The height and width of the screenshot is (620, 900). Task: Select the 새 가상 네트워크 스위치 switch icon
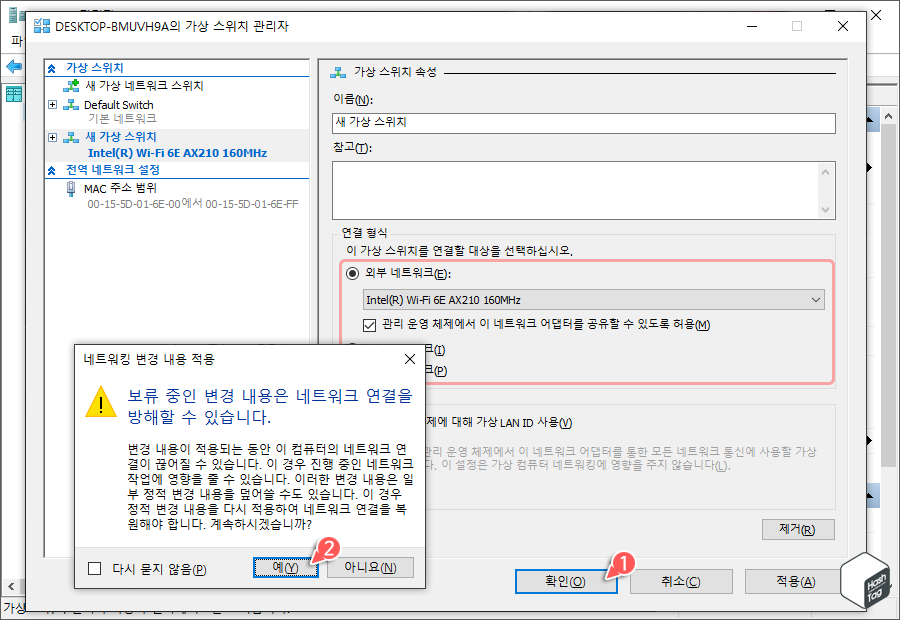(71, 87)
